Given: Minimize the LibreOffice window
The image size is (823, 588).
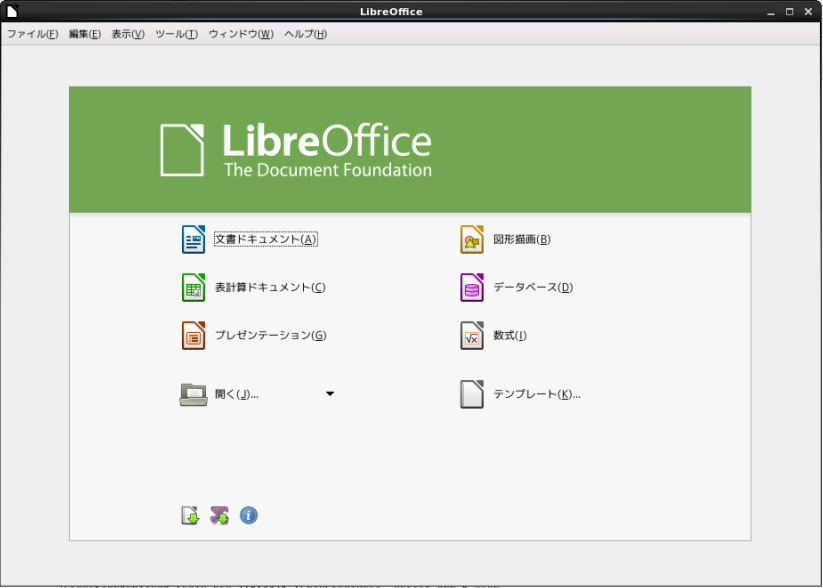Looking at the screenshot, I should pyautogui.click(x=771, y=12).
